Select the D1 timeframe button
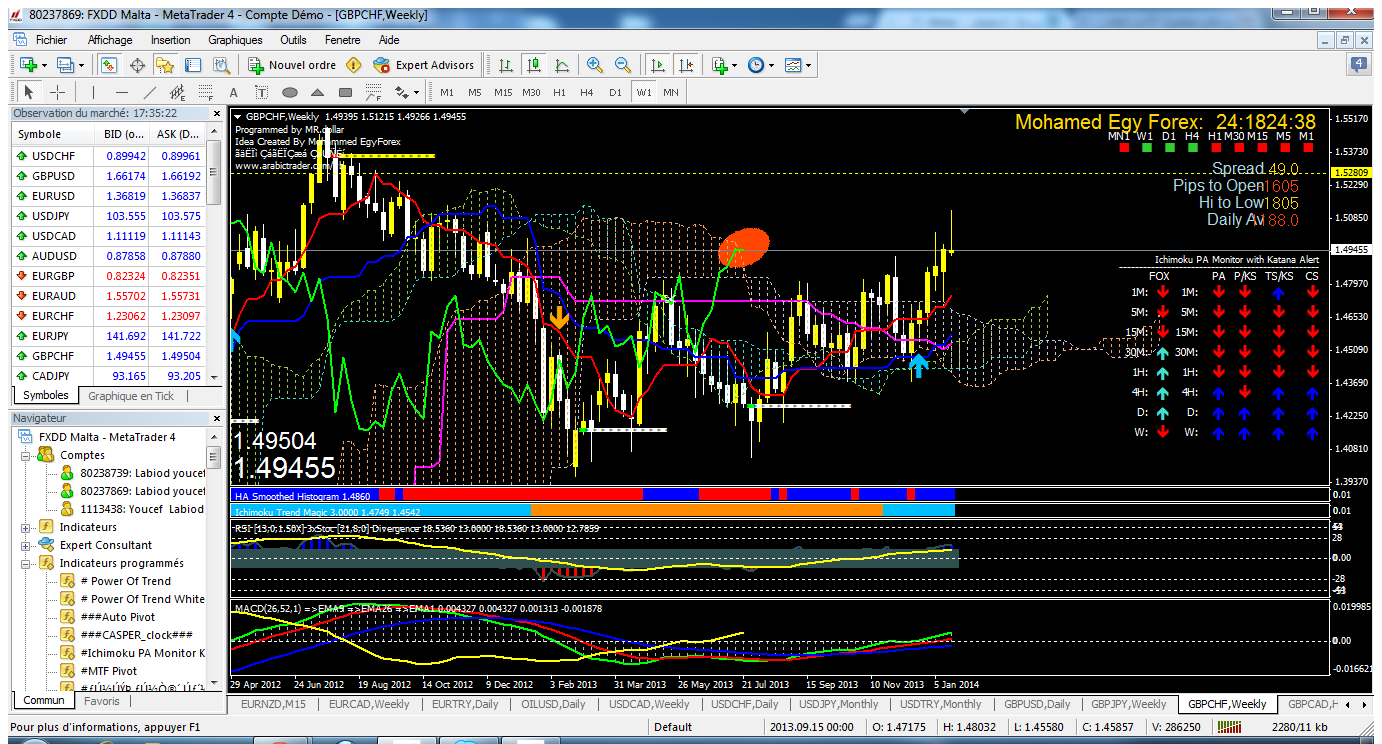 tap(615, 92)
